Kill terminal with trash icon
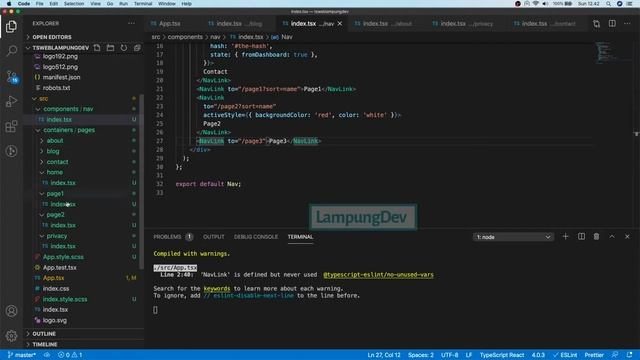640x360 pixels. click(x=596, y=236)
